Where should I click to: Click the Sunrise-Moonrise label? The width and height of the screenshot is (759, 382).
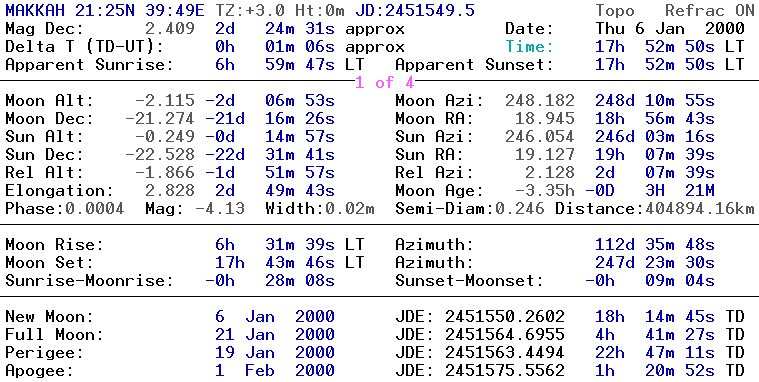(x=89, y=280)
